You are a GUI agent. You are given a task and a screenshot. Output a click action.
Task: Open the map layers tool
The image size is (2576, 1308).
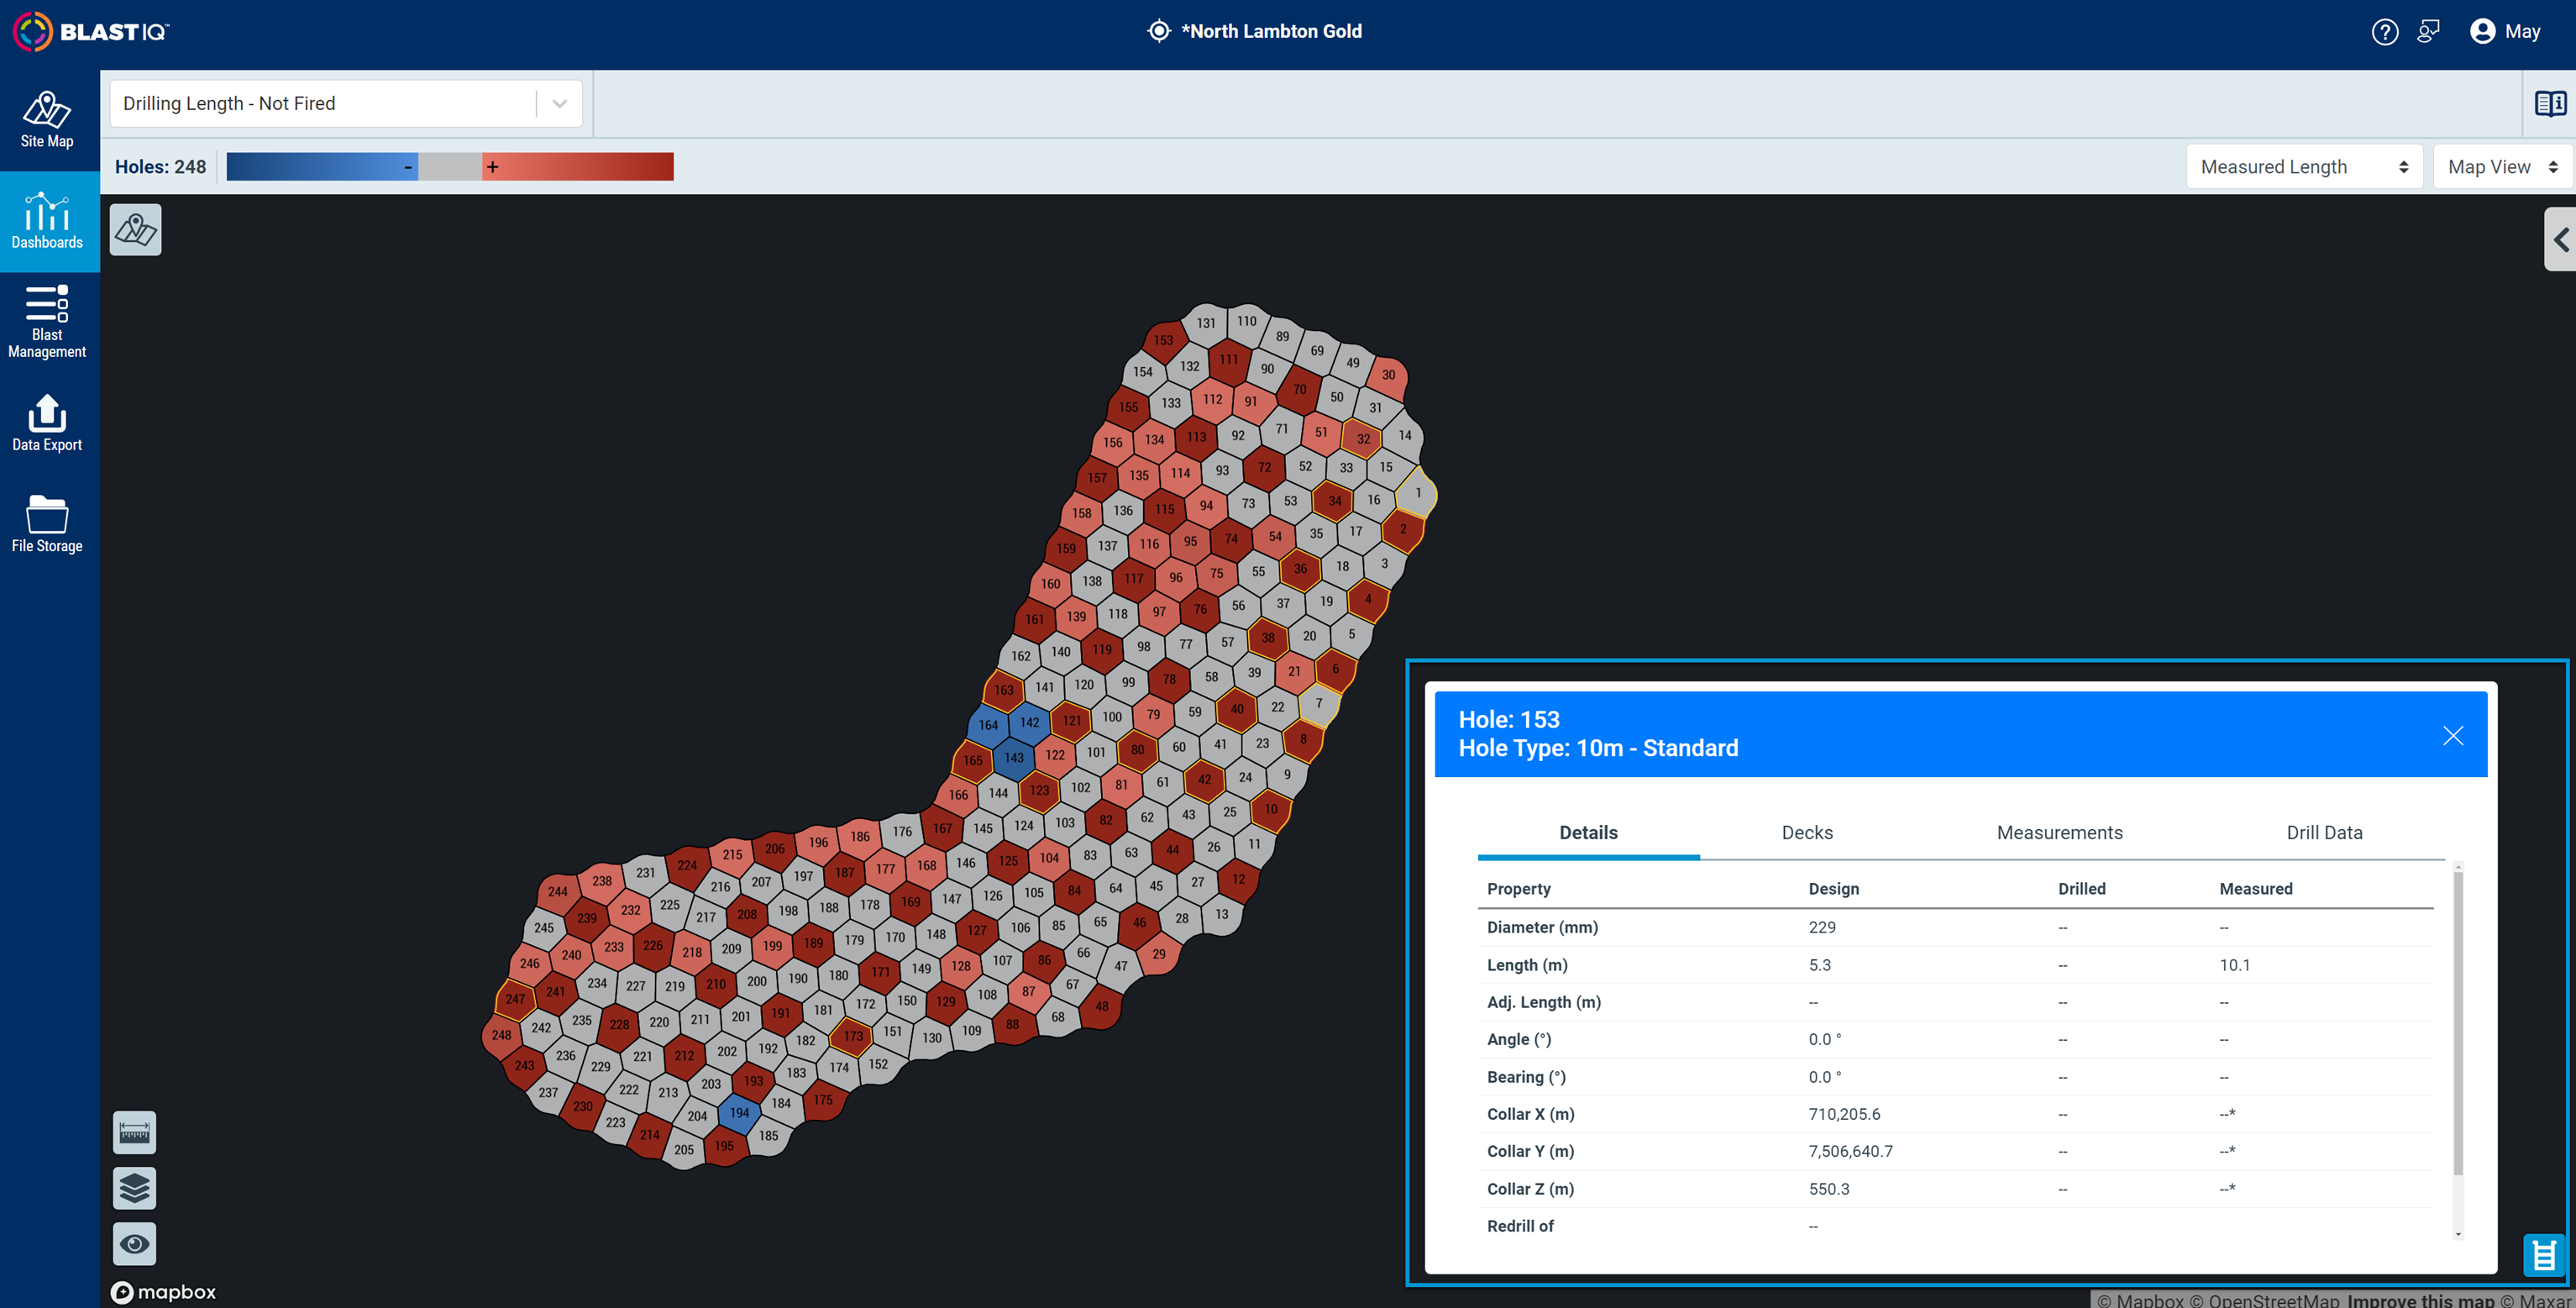[134, 1188]
